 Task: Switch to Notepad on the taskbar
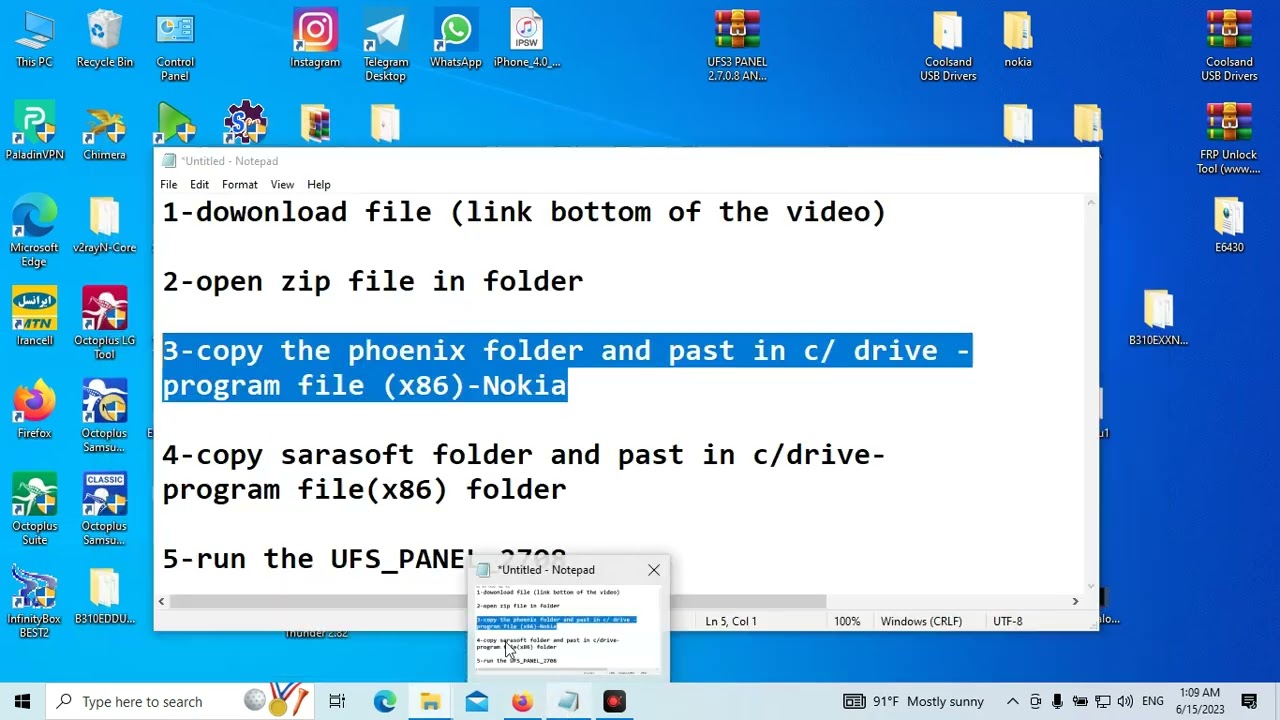point(568,702)
